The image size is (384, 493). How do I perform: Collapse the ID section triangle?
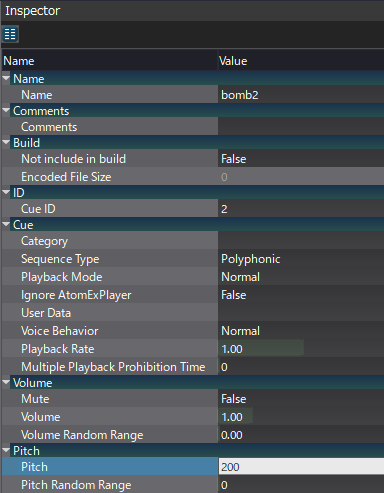(x=6, y=192)
